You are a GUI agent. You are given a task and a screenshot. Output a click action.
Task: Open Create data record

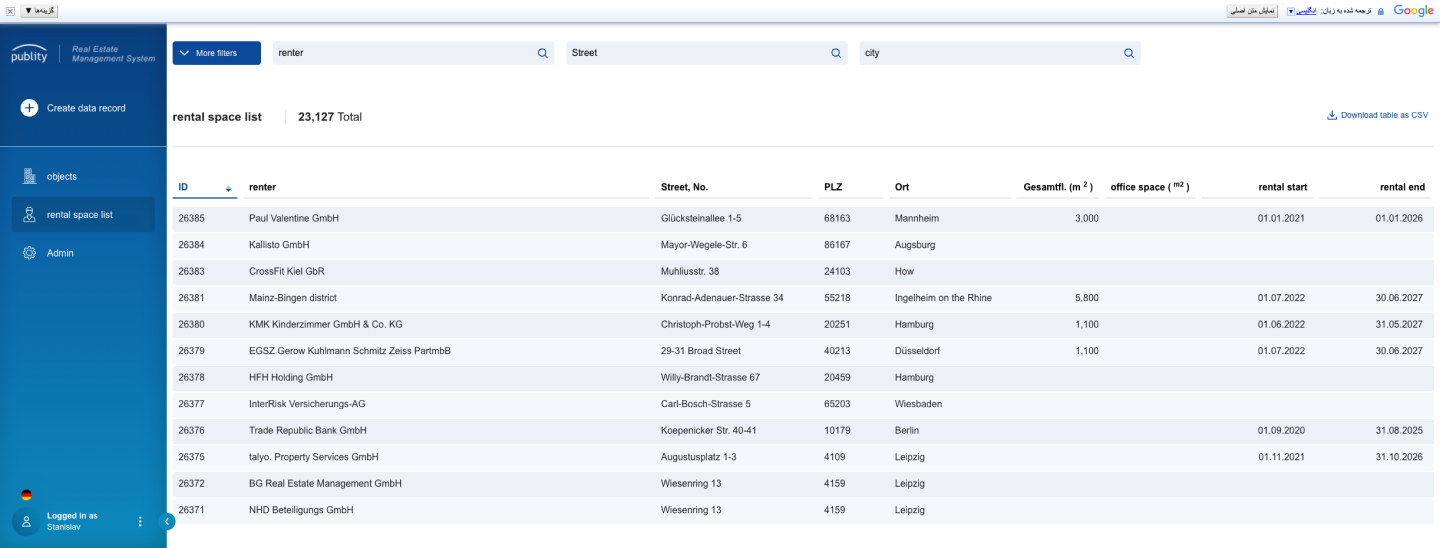73,108
